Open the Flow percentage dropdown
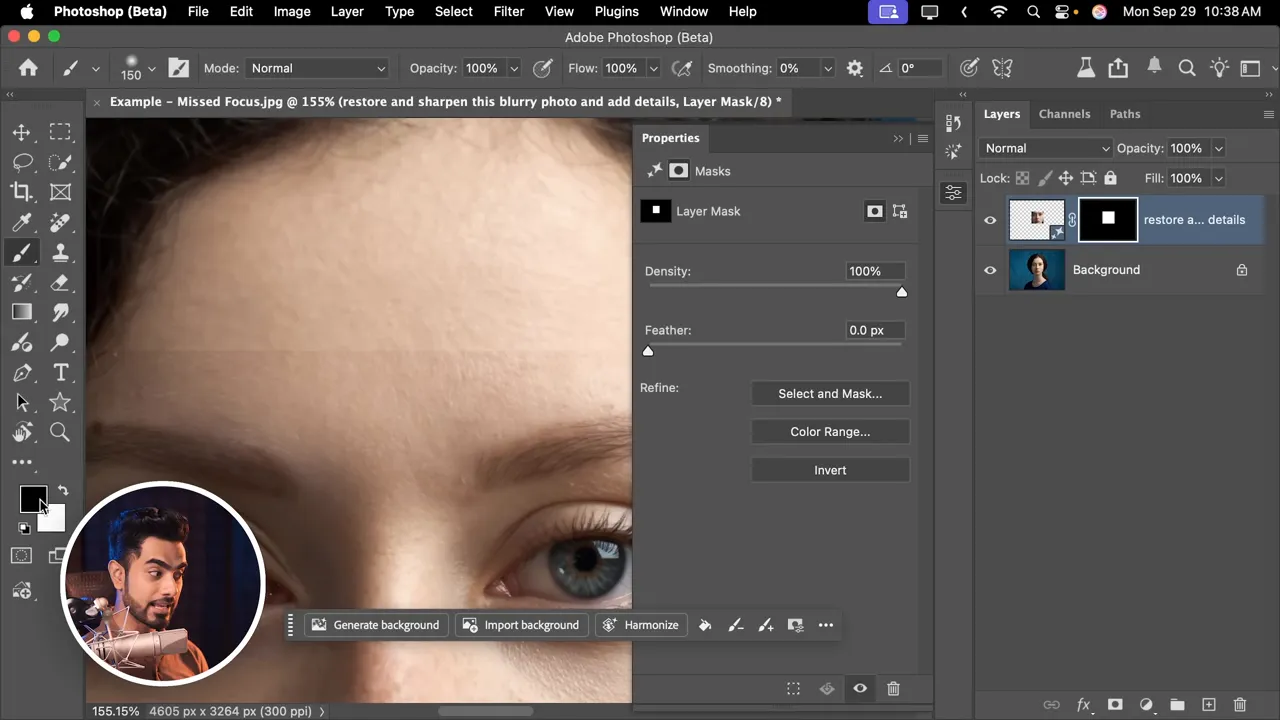Viewport: 1280px width, 720px height. 653,68
